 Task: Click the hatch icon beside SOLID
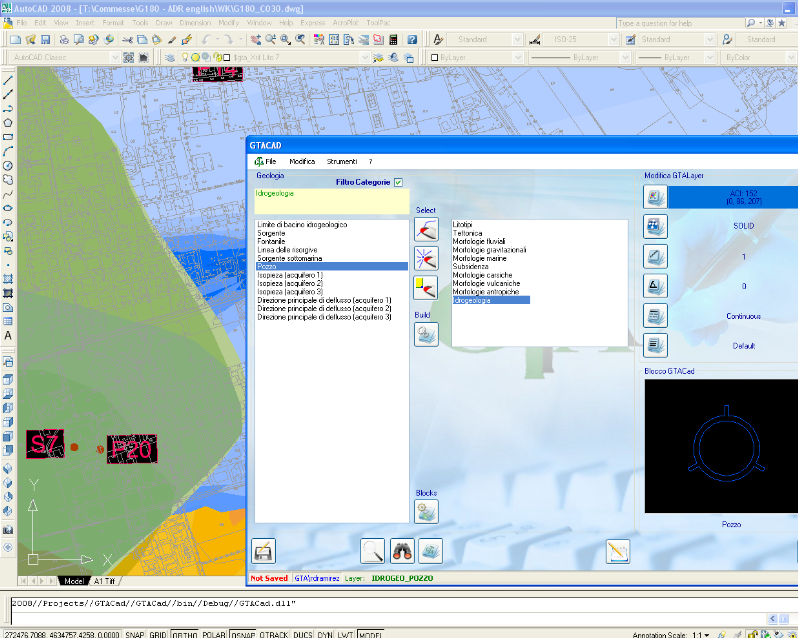tap(655, 226)
